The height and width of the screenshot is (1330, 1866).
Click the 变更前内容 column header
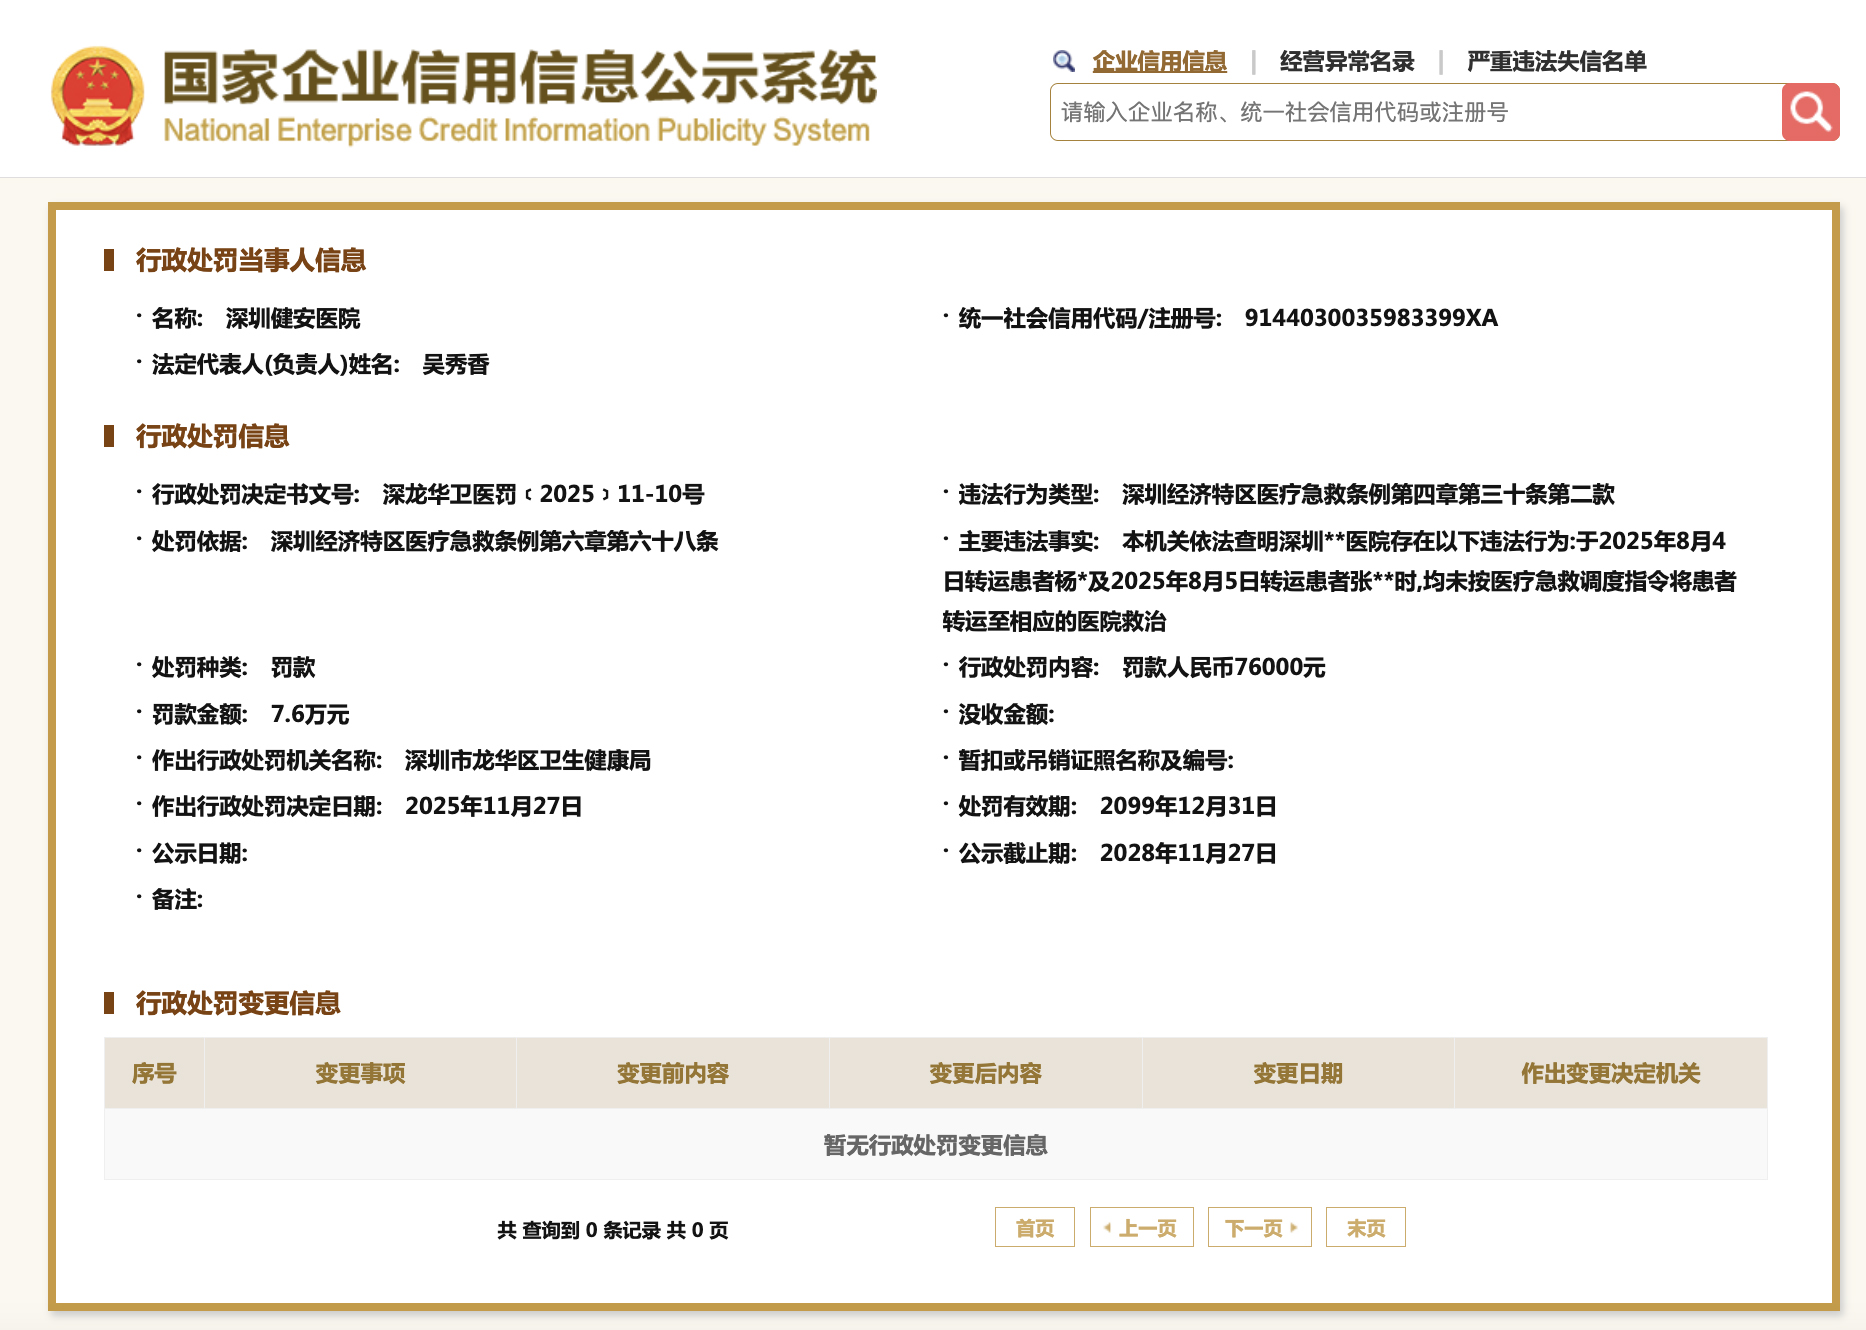click(x=672, y=1073)
